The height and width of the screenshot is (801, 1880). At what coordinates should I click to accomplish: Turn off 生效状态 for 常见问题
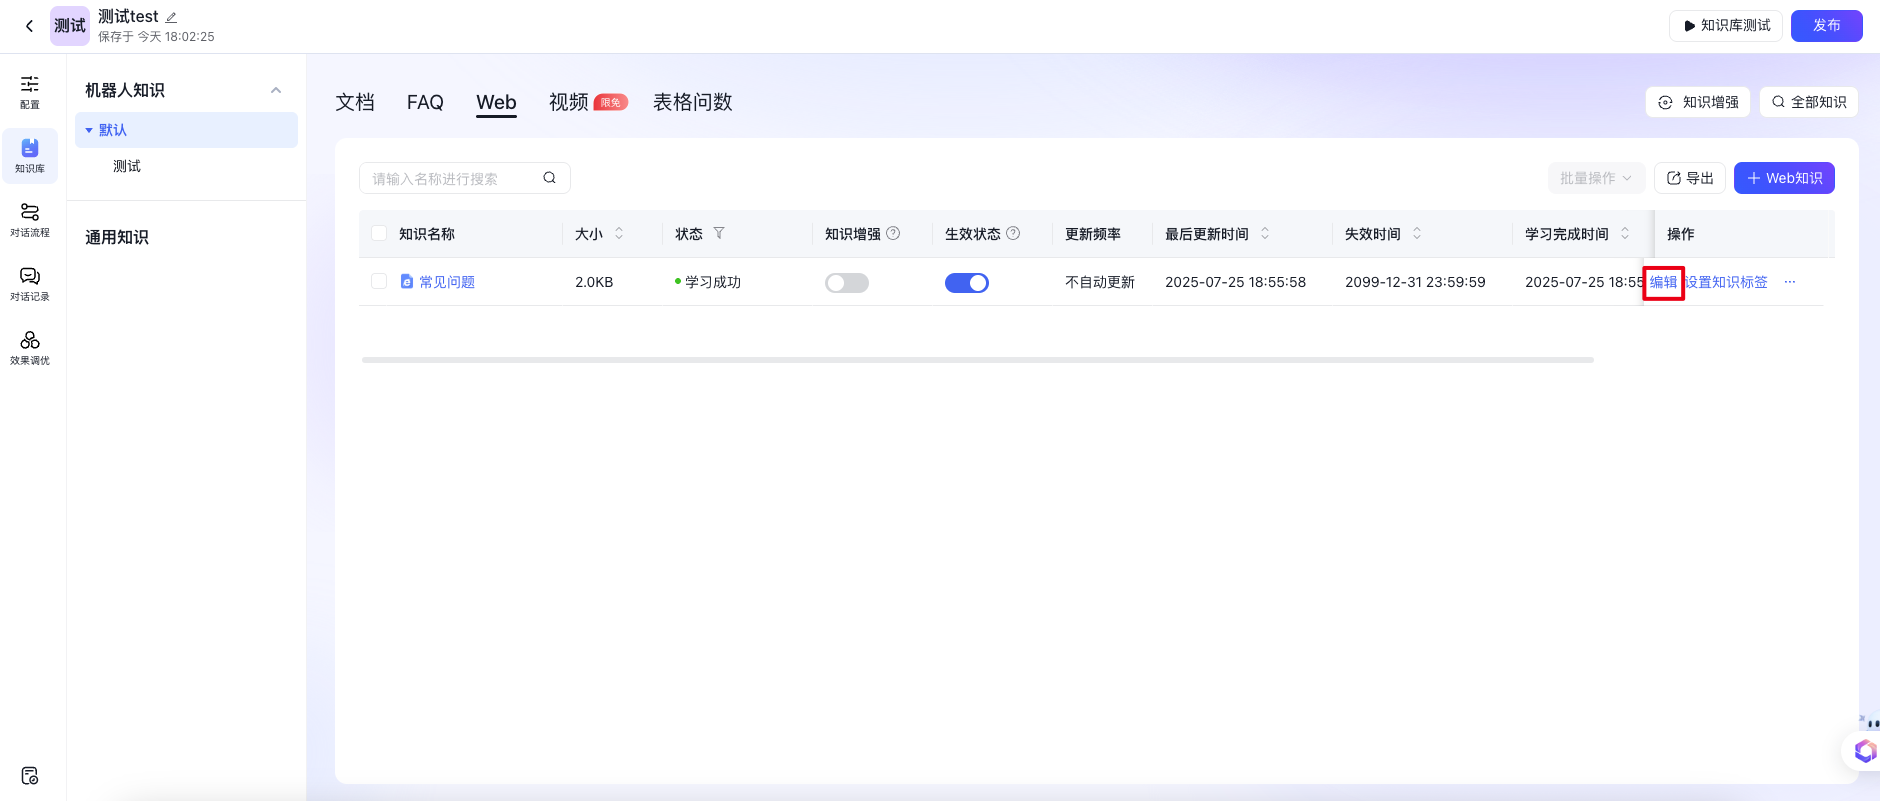[x=967, y=283]
